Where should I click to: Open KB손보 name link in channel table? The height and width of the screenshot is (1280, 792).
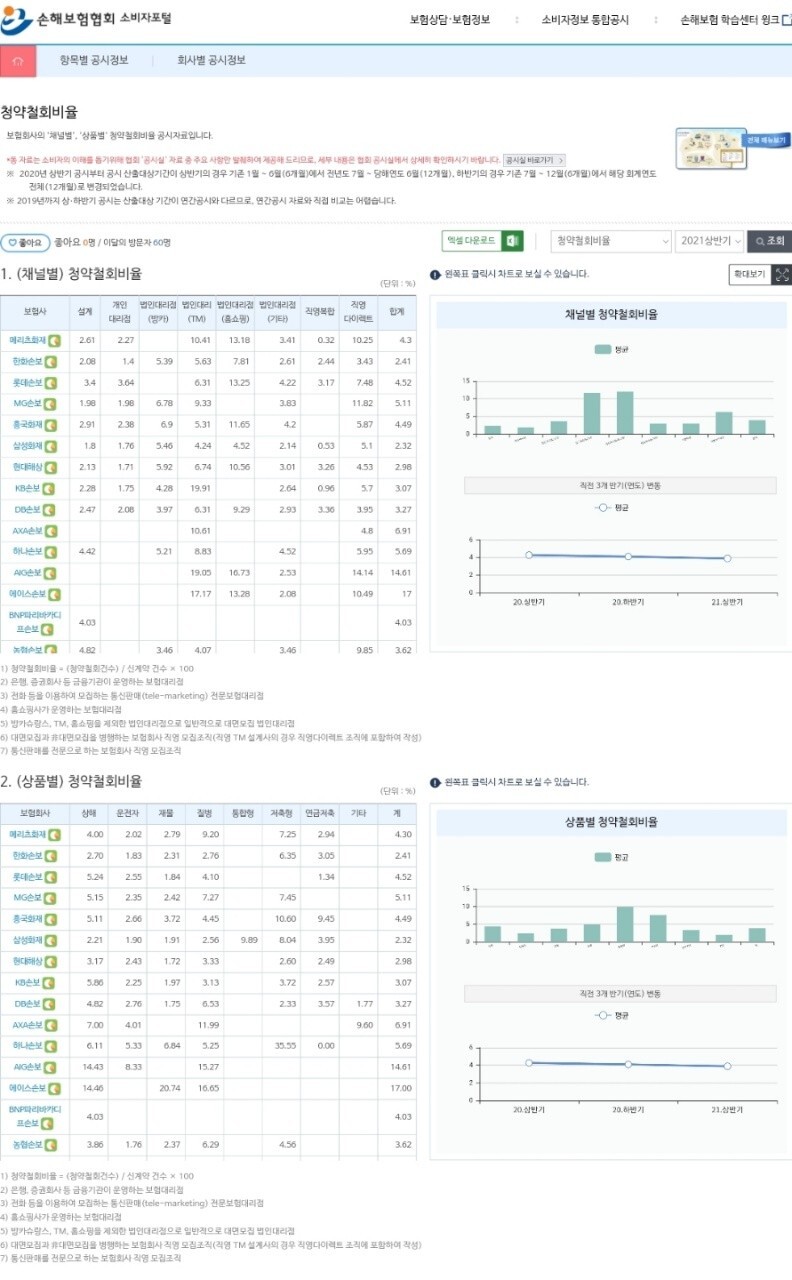tap(27, 489)
